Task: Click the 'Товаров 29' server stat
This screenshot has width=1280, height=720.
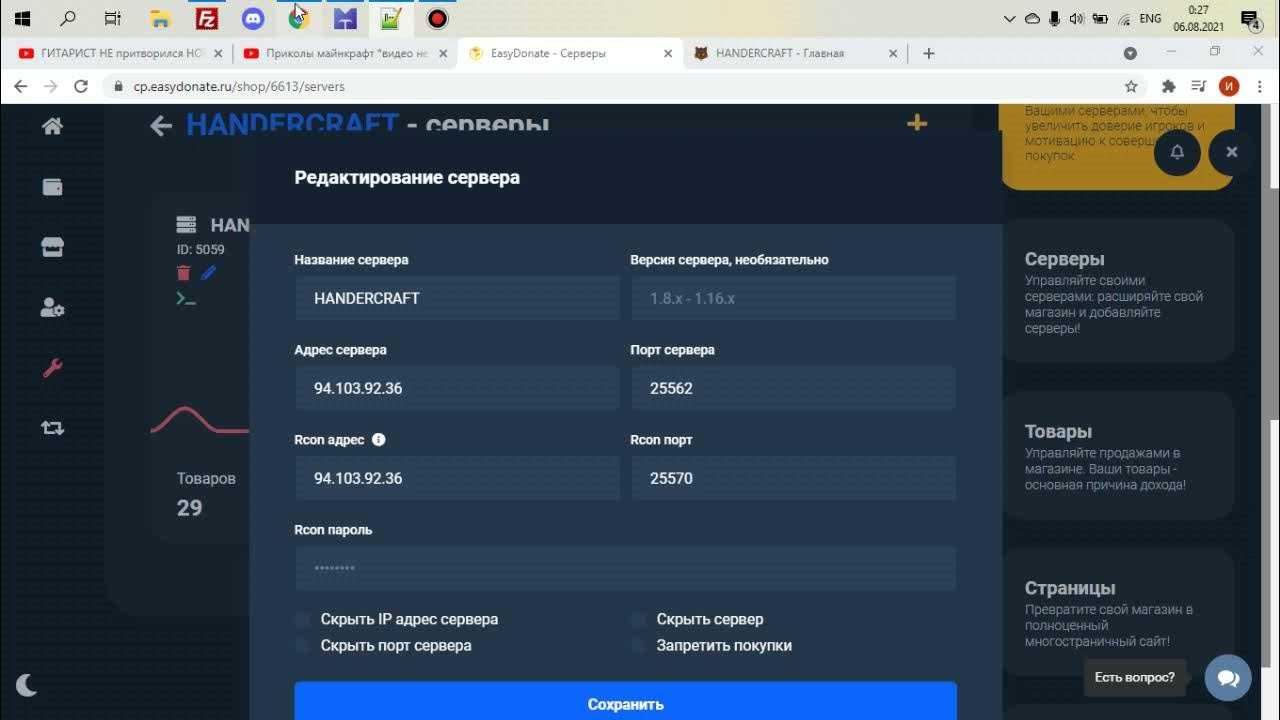Action: pyautogui.click(x=206, y=494)
